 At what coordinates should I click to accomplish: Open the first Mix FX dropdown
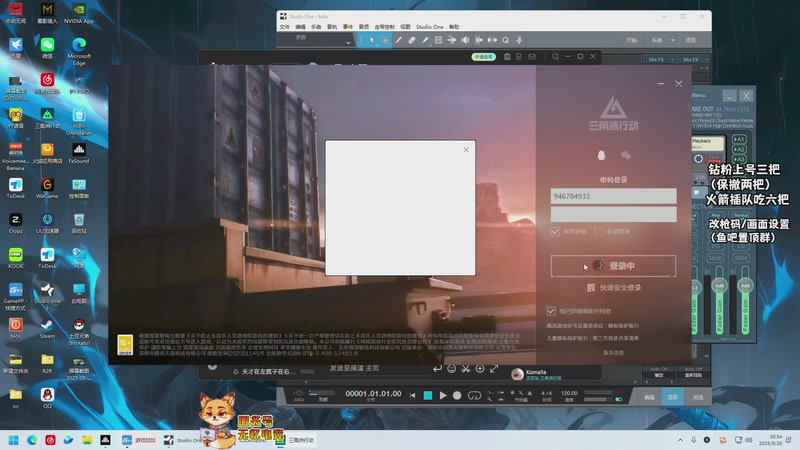pos(672,60)
